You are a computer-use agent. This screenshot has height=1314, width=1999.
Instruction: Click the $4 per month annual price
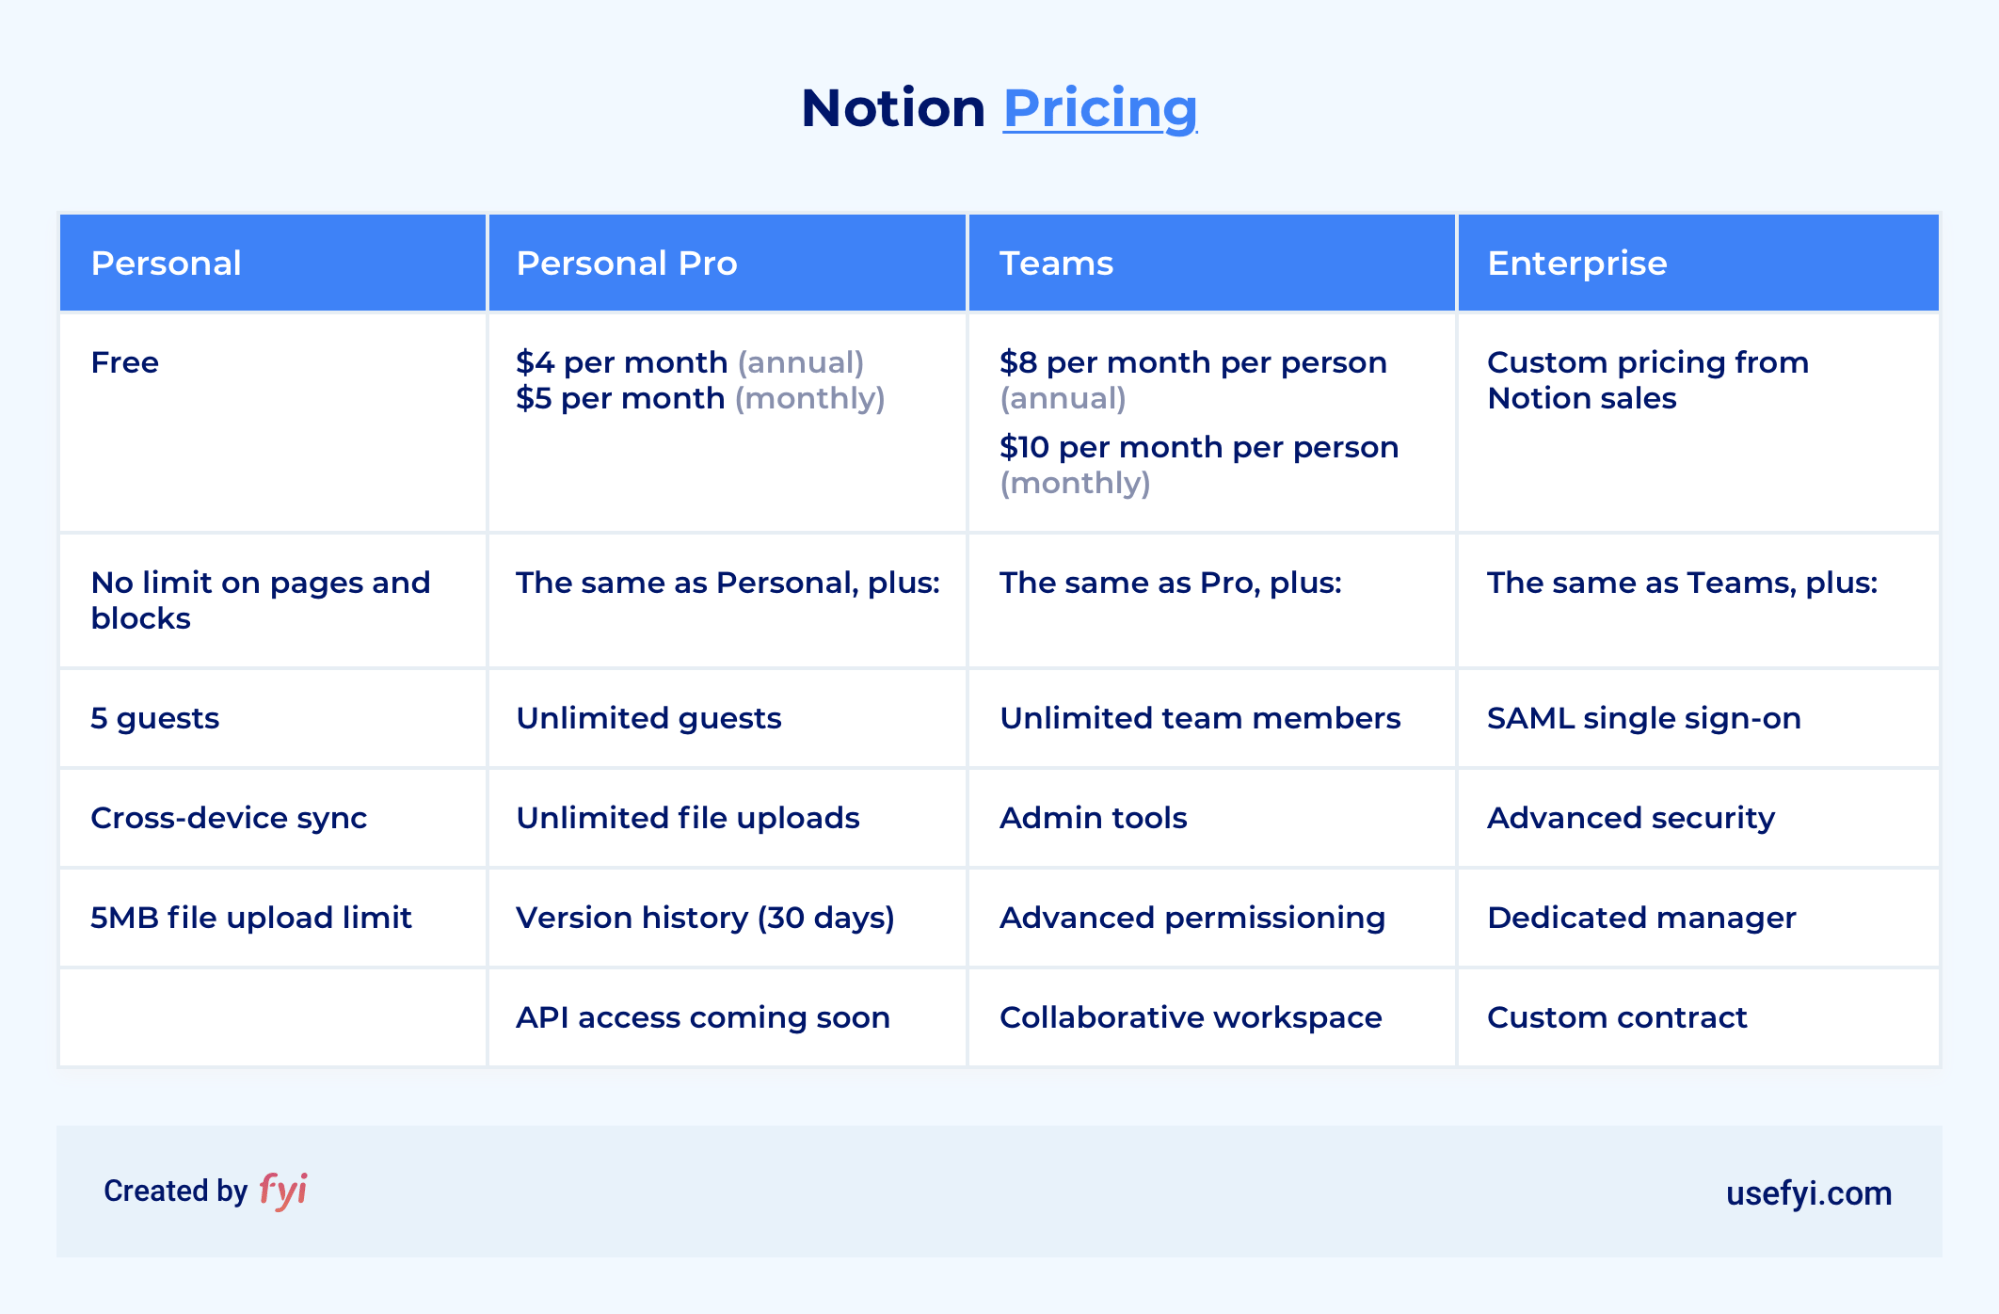tap(690, 362)
